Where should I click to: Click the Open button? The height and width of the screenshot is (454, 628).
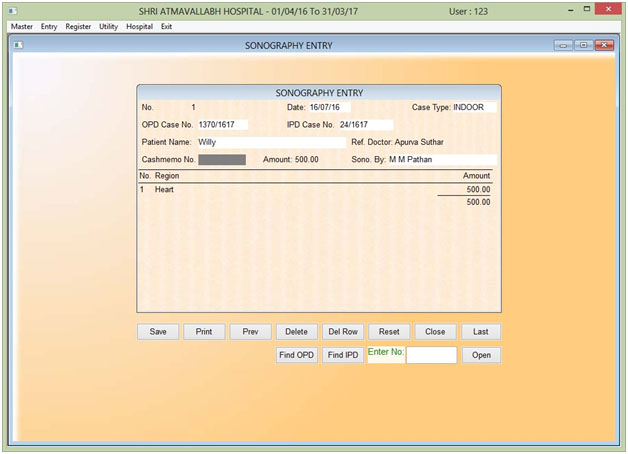[481, 355]
